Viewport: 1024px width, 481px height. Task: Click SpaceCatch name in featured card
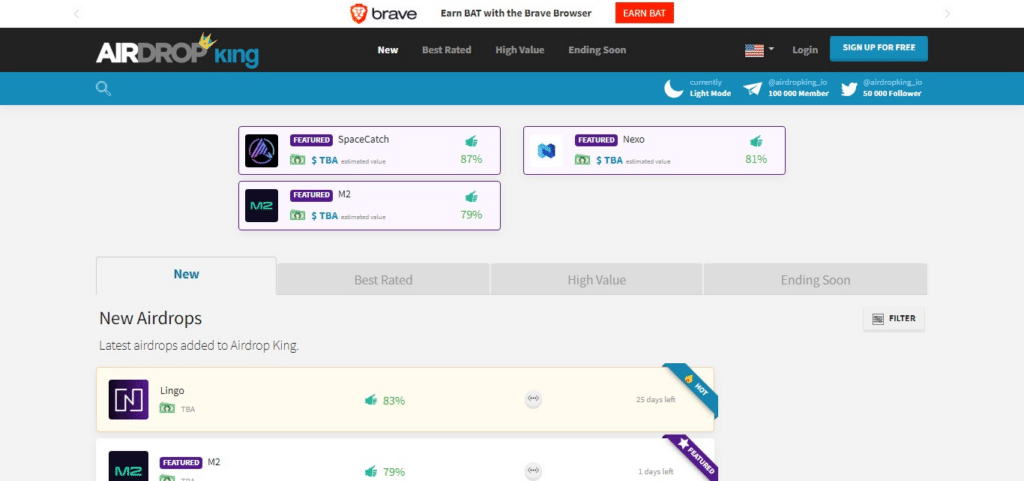pos(363,140)
